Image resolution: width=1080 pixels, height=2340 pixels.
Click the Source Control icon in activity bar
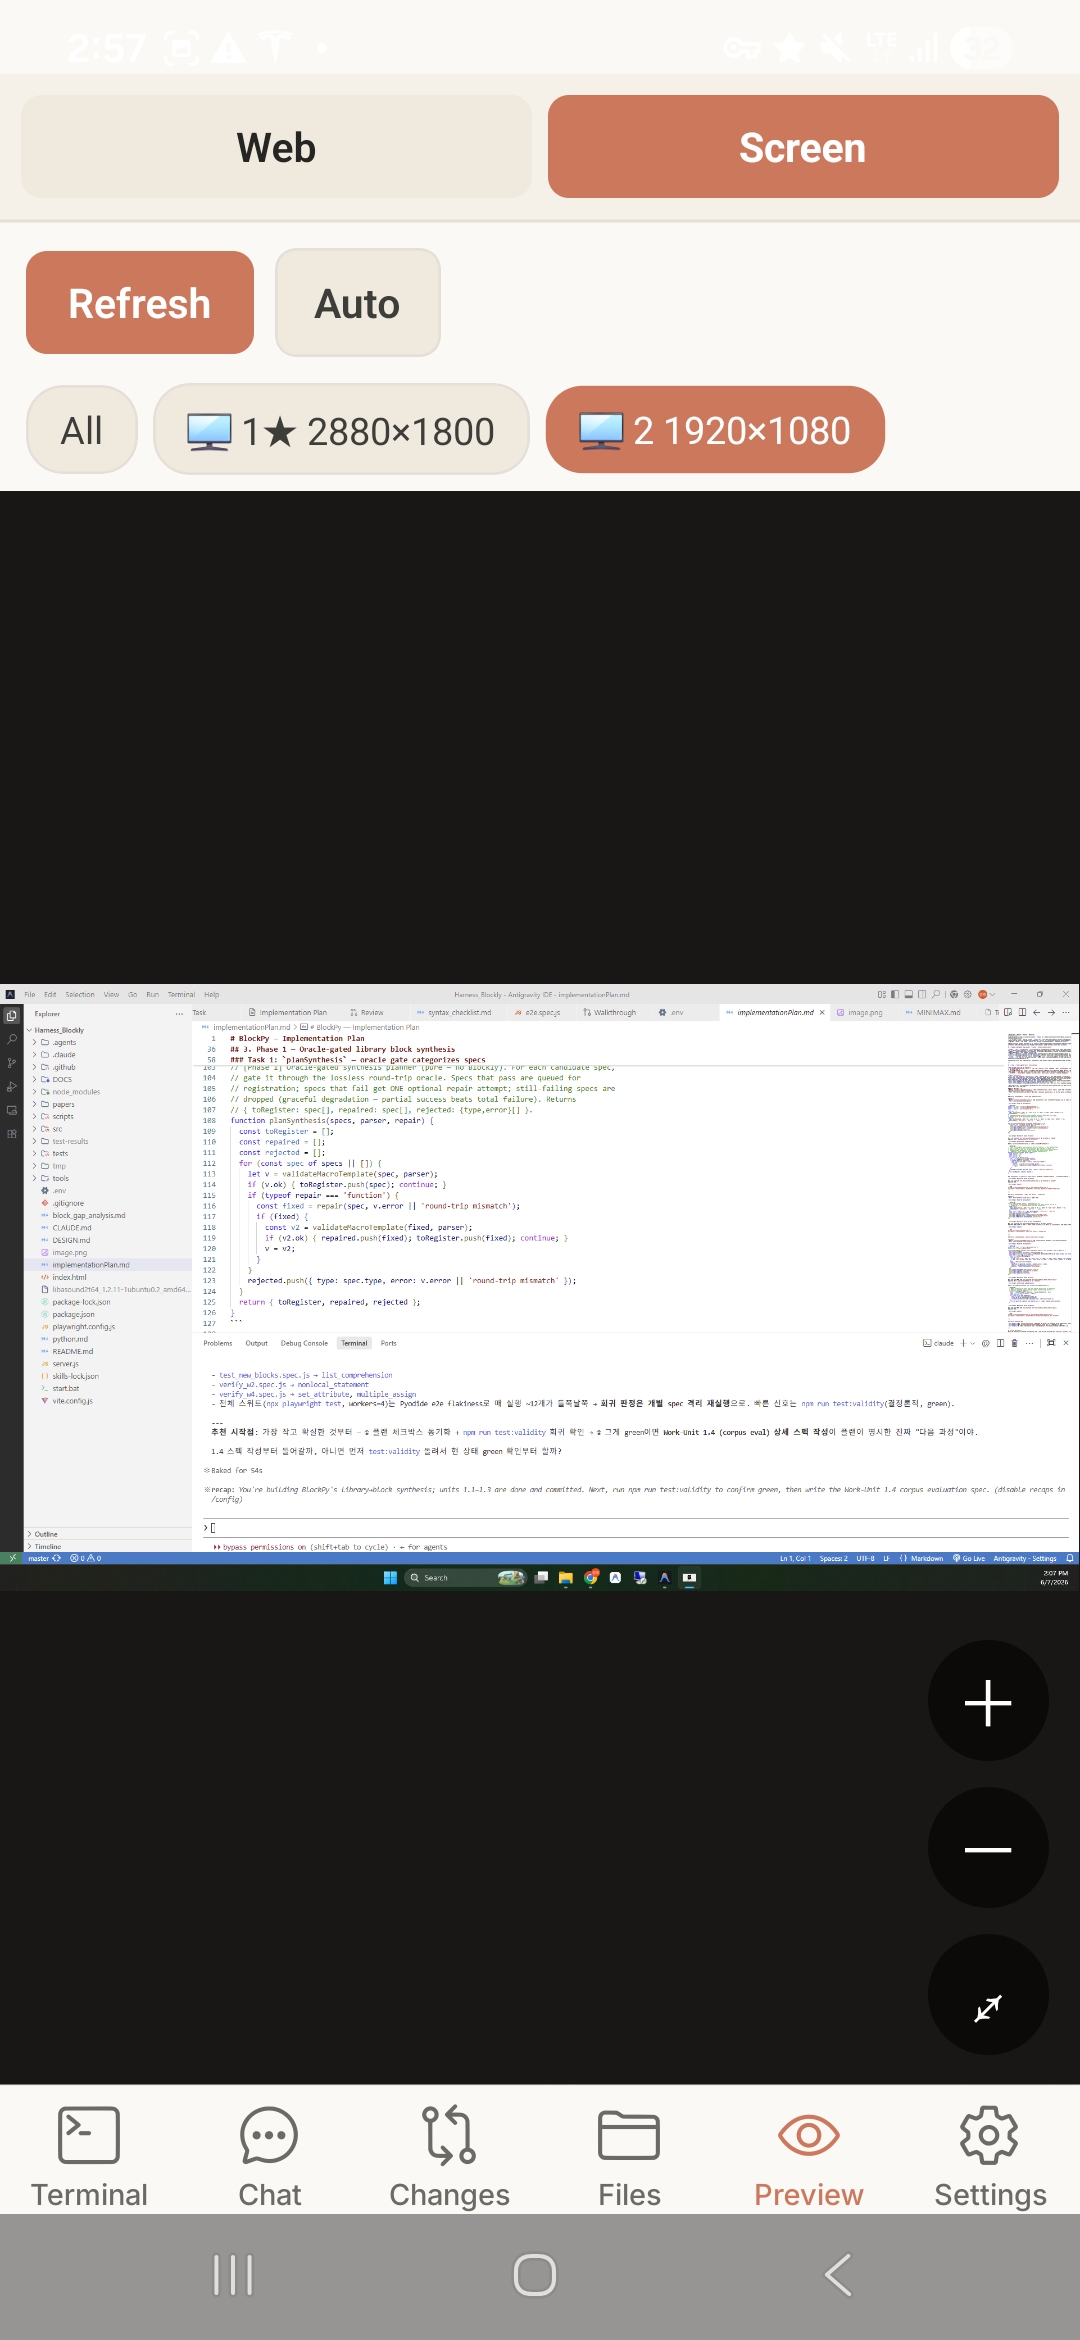click(x=12, y=1063)
